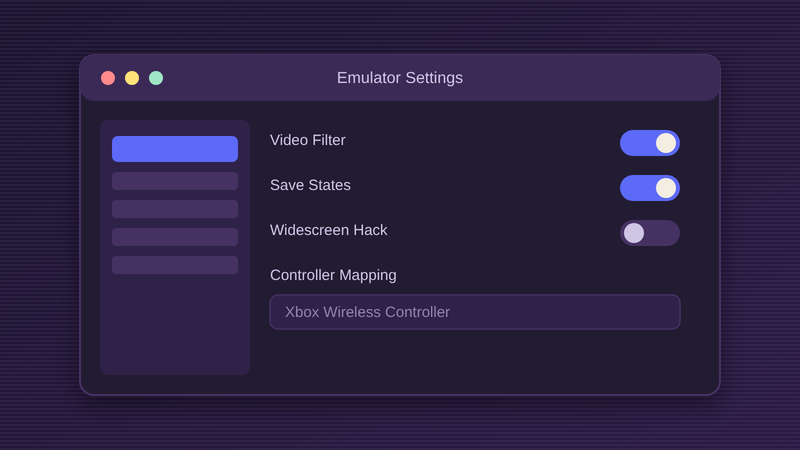
Task: Minimize the window using the yellow button
Action: tap(132, 78)
